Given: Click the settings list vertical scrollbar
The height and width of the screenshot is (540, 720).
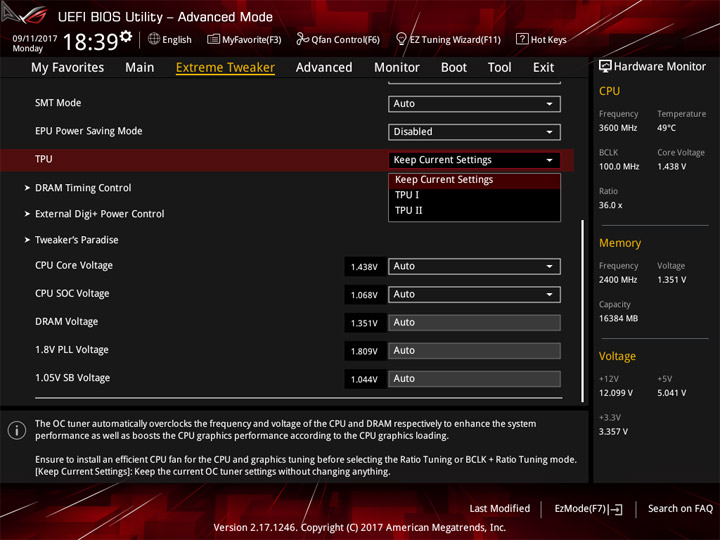Looking at the screenshot, I should coord(582,311).
